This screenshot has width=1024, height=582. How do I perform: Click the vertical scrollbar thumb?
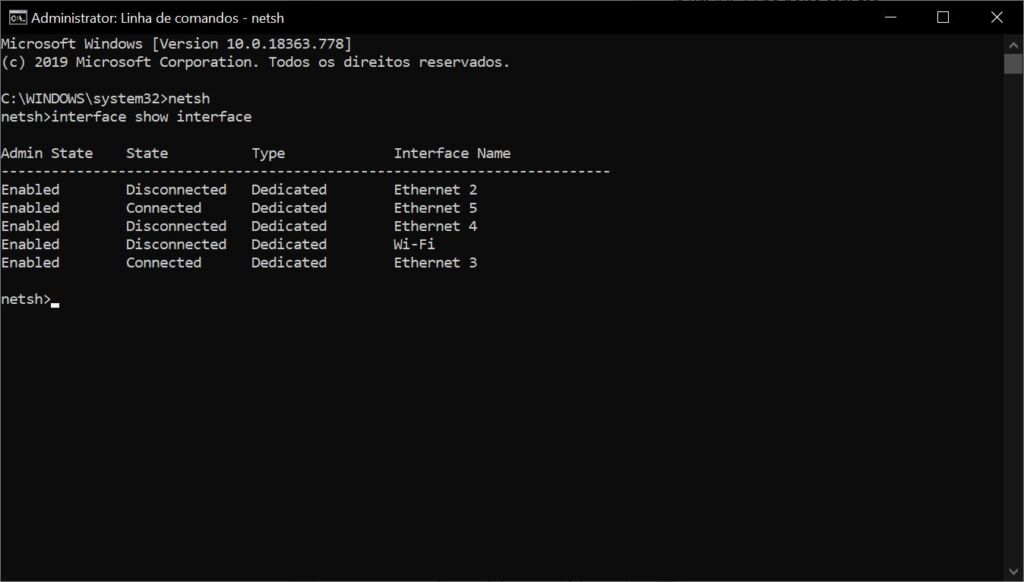point(1013,64)
